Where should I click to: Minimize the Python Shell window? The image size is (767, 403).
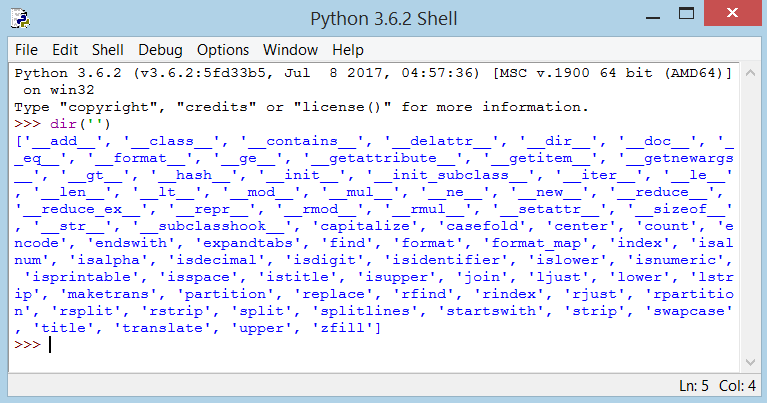click(653, 18)
